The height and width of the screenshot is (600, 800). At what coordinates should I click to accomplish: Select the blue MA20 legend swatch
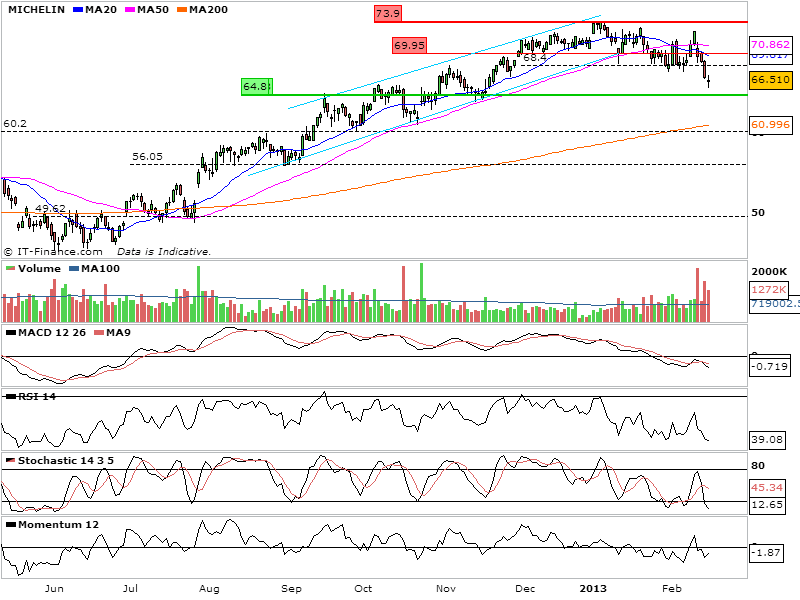(x=78, y=10)
